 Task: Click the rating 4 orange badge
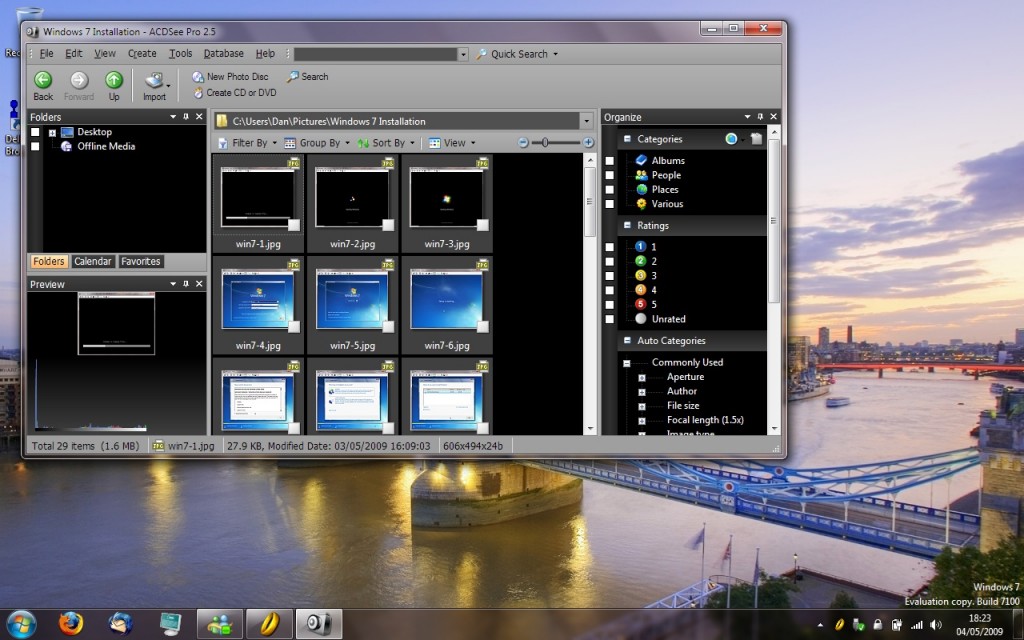(x=641, y=290)
